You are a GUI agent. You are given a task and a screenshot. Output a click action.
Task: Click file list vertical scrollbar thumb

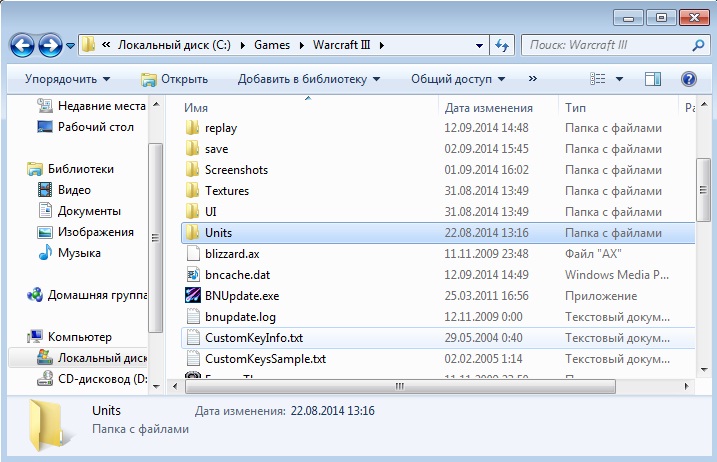[x=703, y=190]
